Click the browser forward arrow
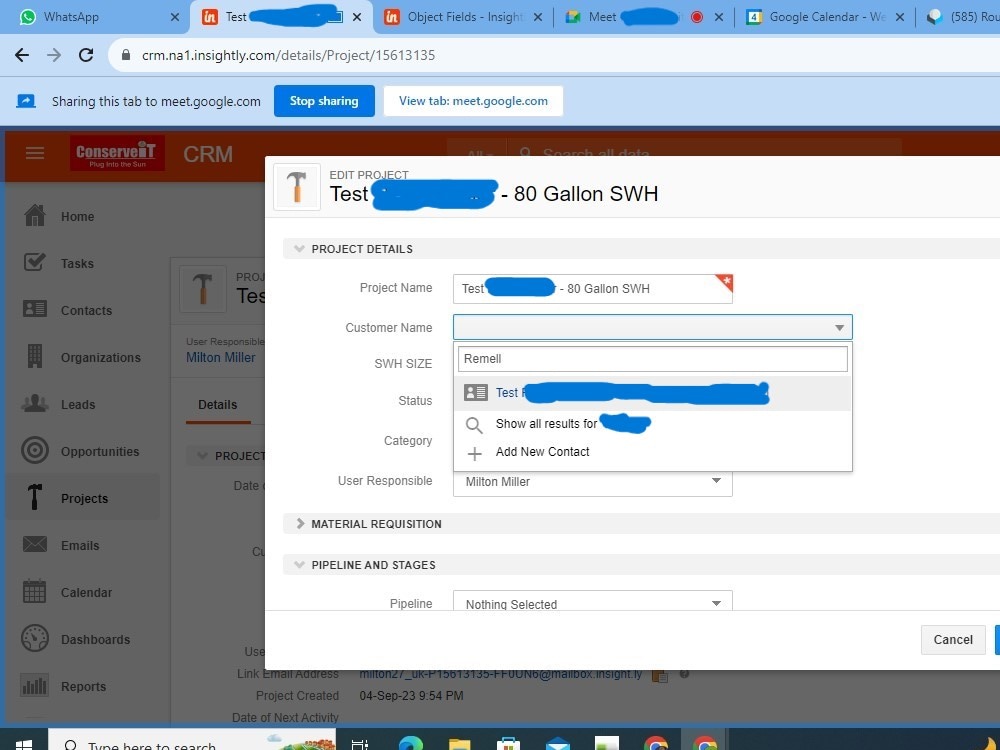 (x=54, y=55)
